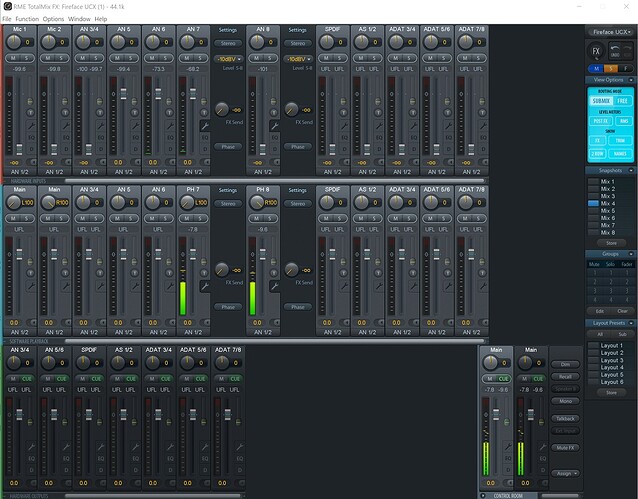Toggle global Solo master S button

click(x=611, y=68)
